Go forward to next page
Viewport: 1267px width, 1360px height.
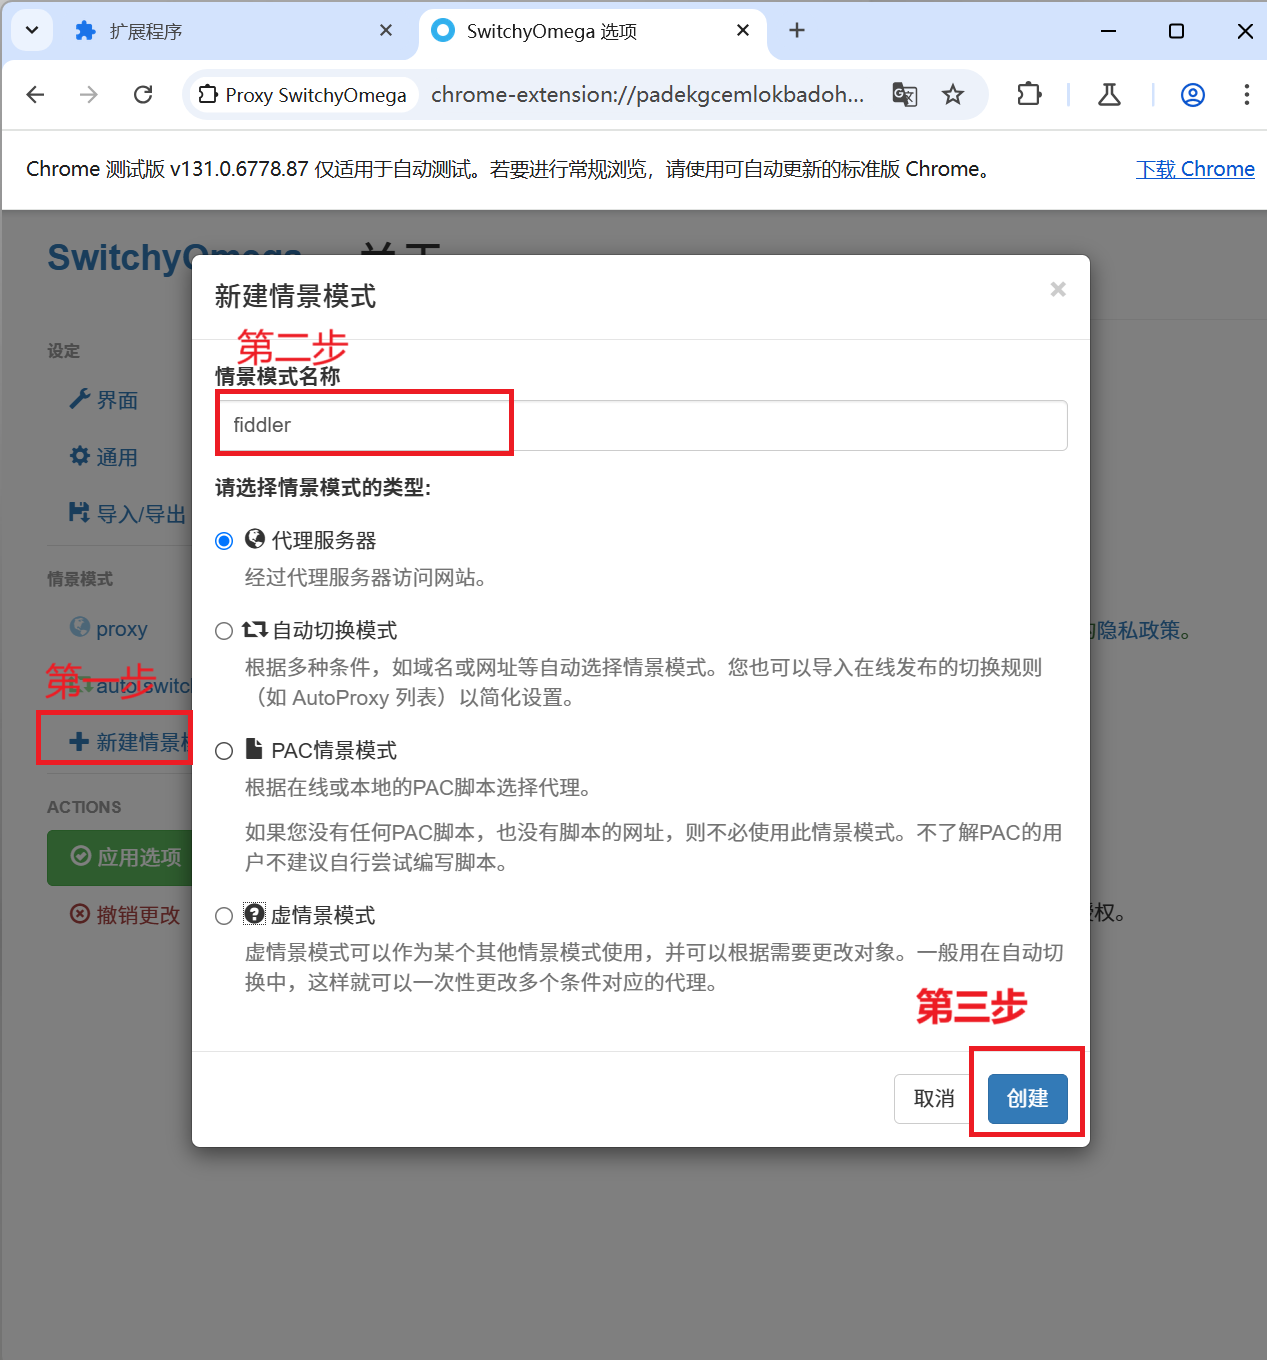pos(89,95)
